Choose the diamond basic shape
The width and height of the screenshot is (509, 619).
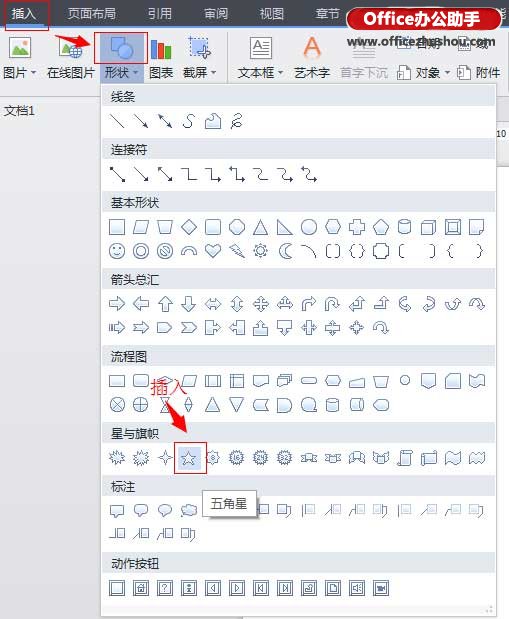(x=189, y=227)
